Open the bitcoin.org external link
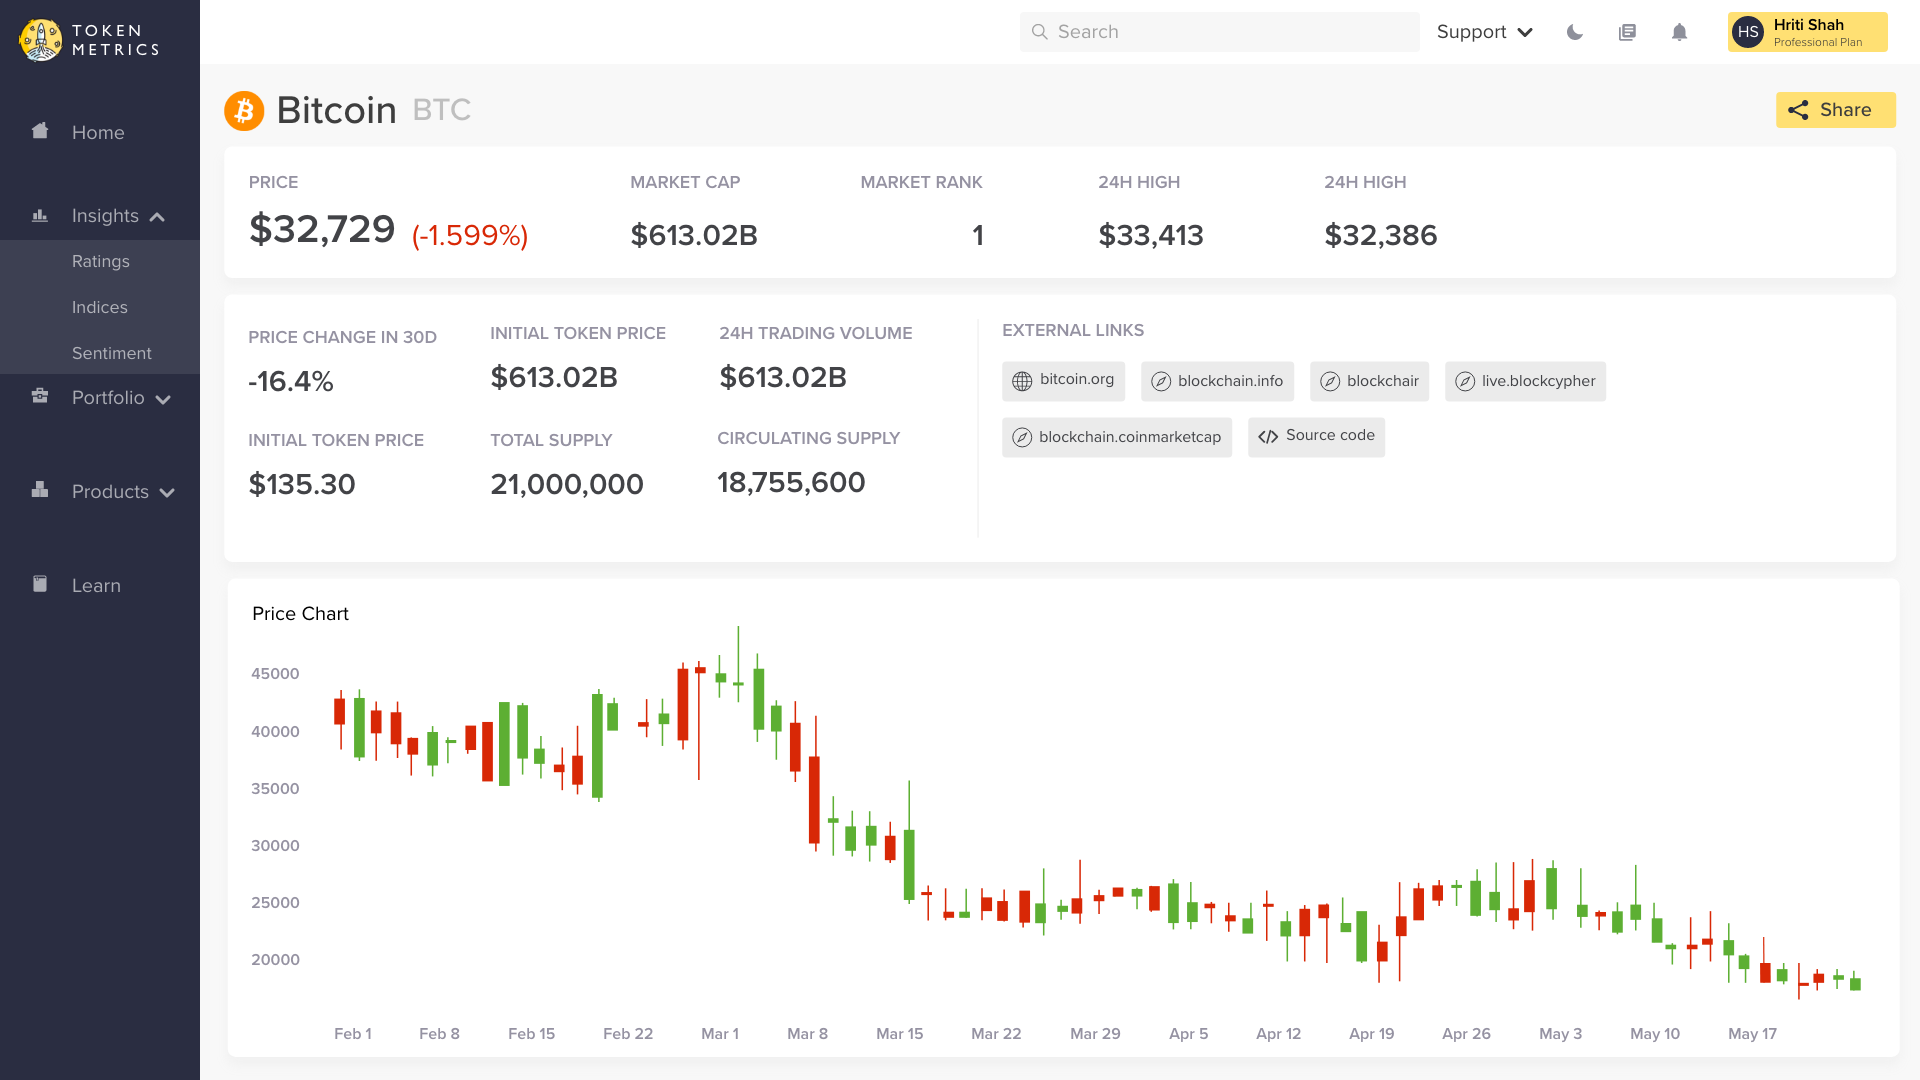The image size is (1920, 1080). pyautogui.click(x=1063, y=380)
